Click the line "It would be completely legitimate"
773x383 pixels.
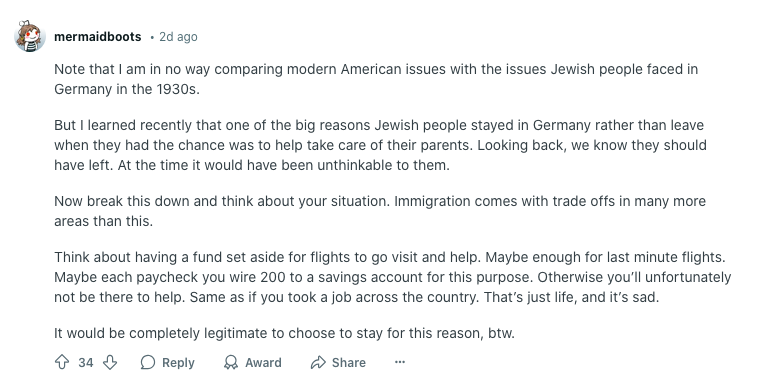[x=284, y=334]
